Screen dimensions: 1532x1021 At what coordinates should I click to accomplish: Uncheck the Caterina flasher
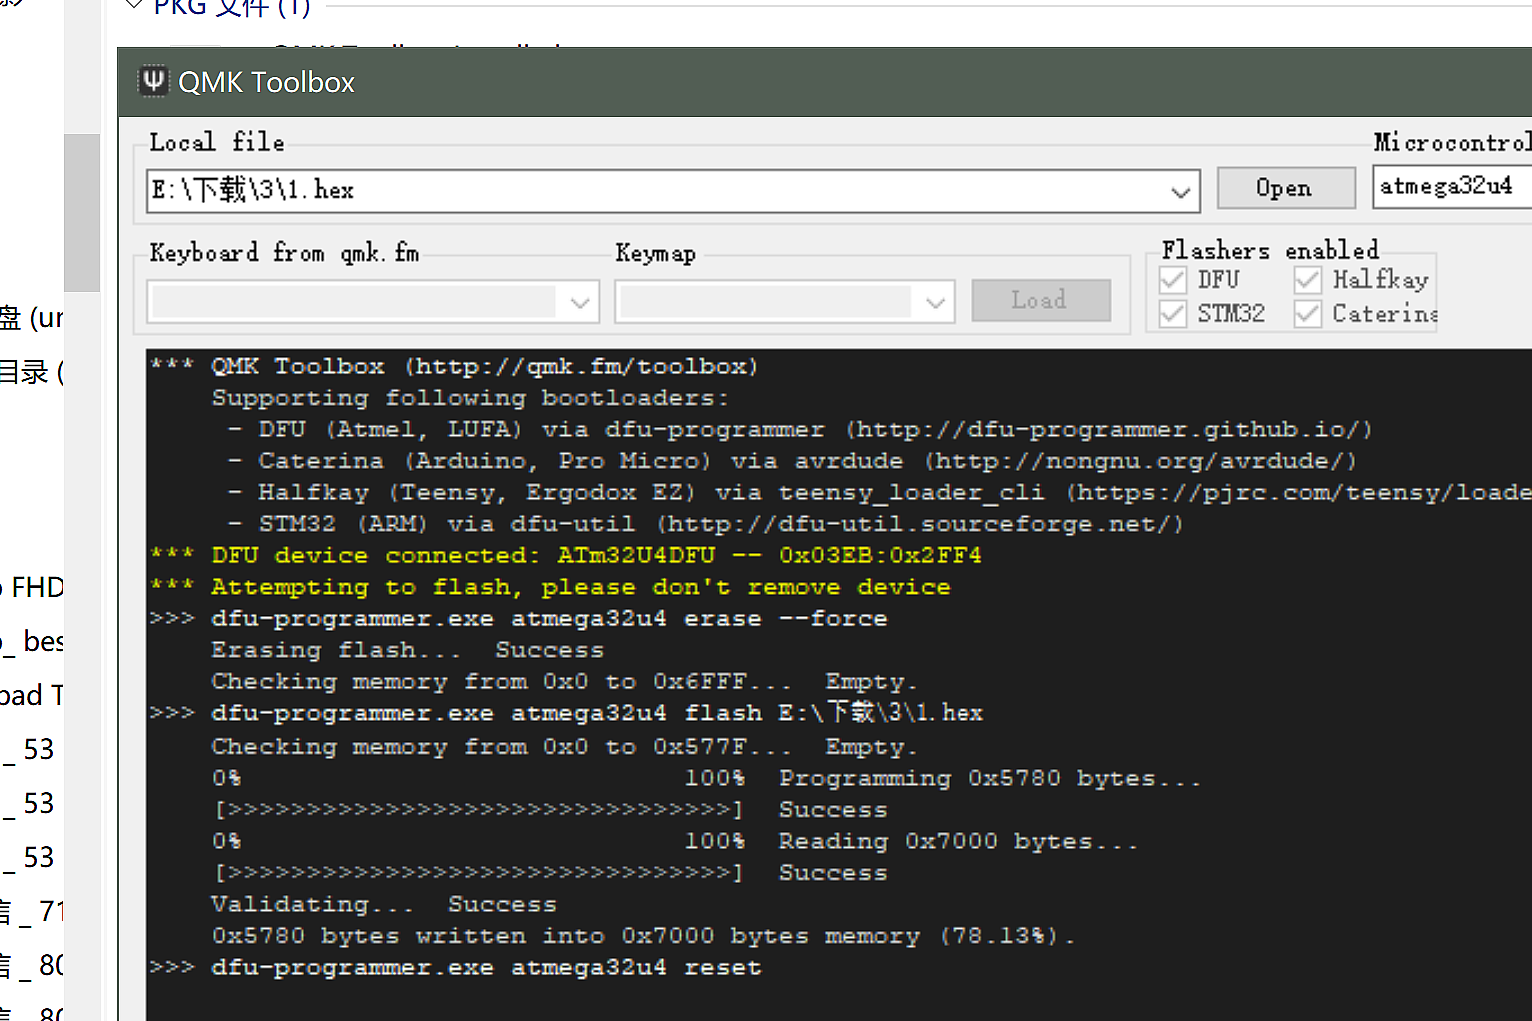click(1307, 313)
